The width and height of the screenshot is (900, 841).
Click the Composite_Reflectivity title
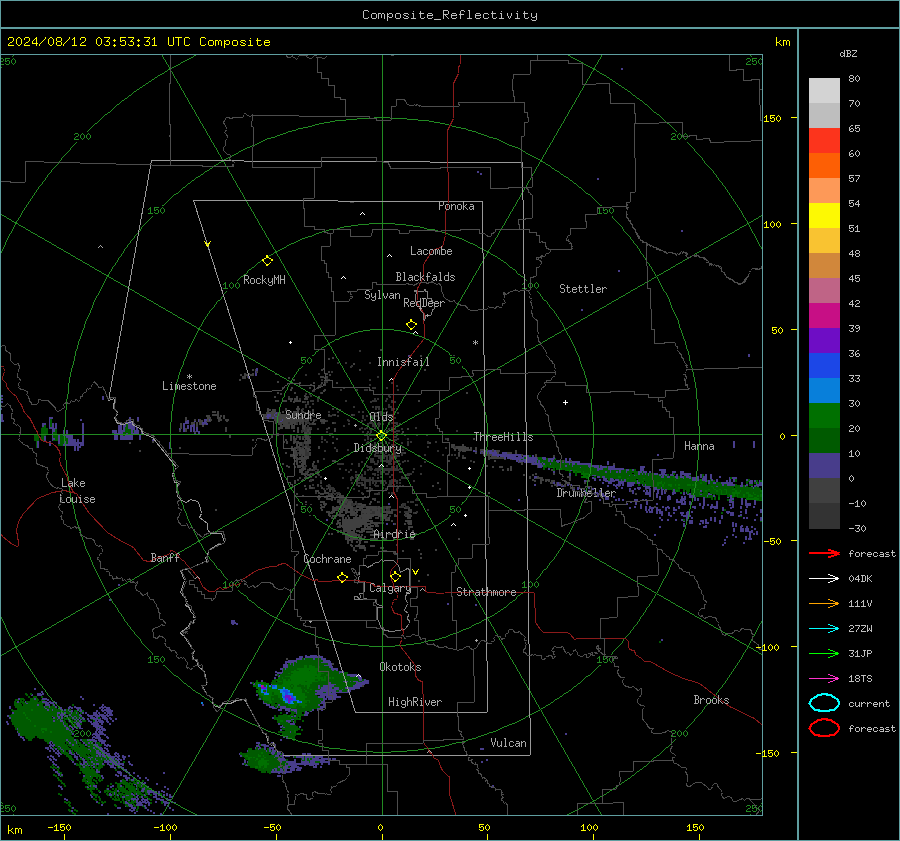click(450, 15)
